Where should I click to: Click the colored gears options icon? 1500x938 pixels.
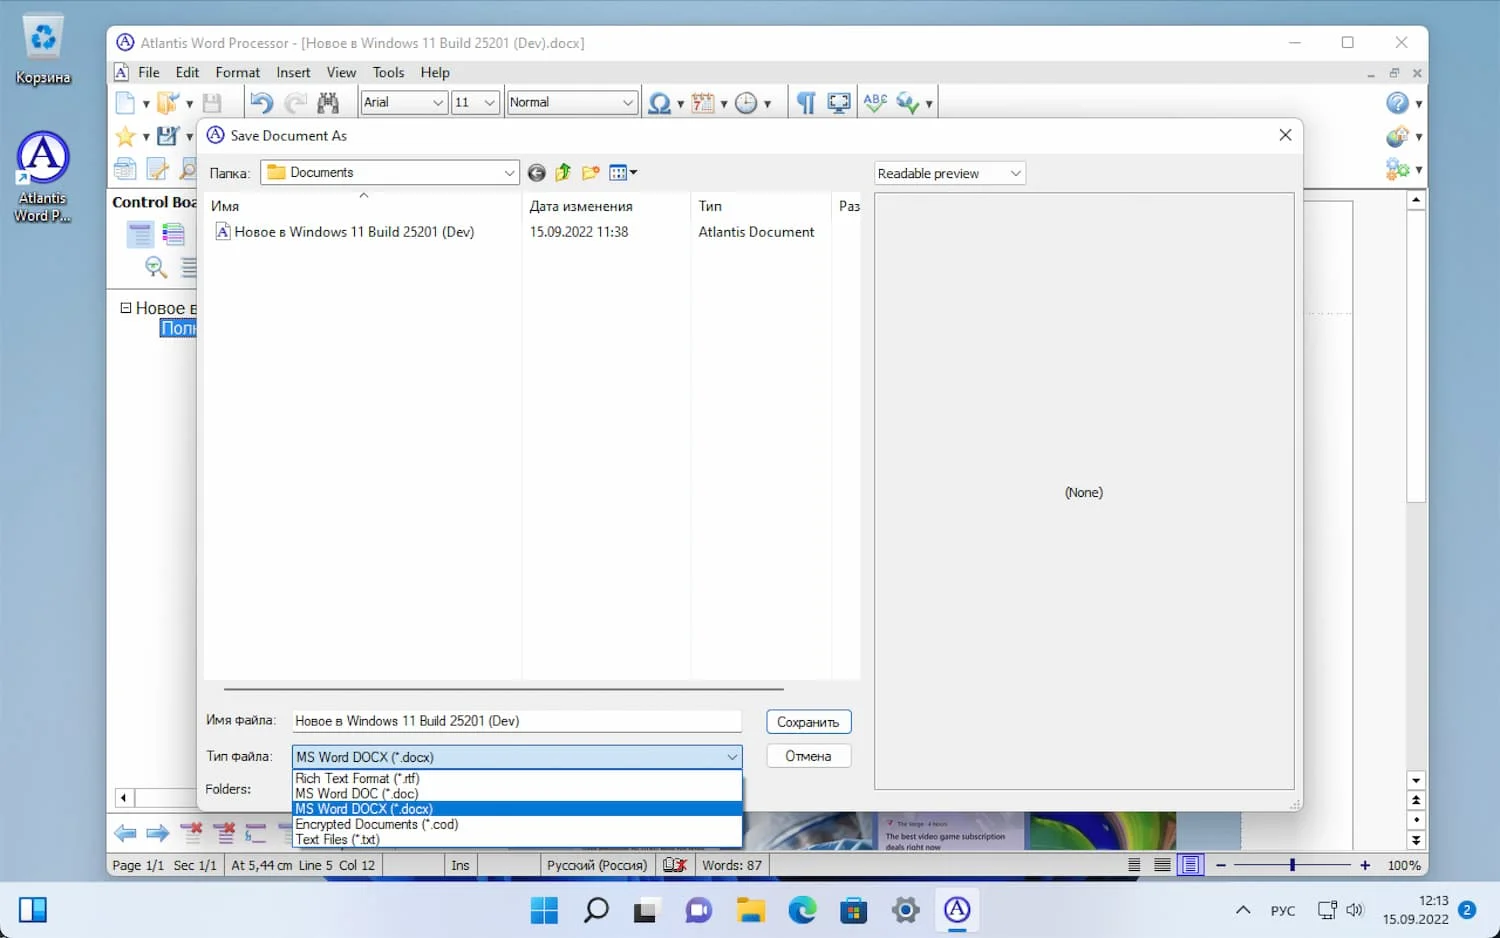[1397, 169]
